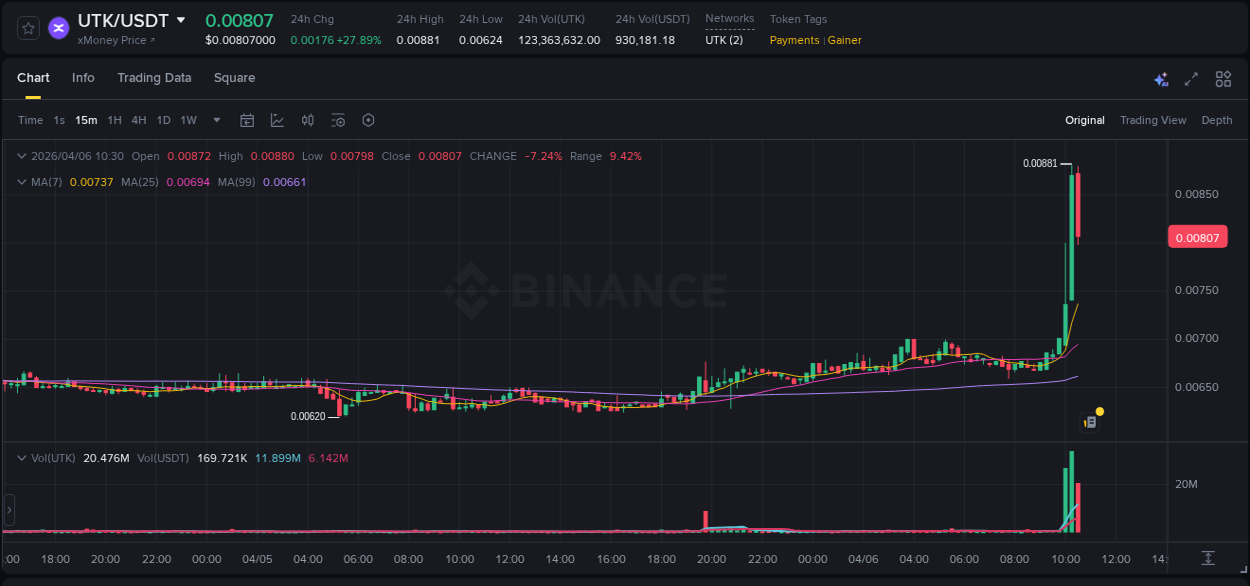Open the date range calendar tool
Viewport: 1250px width, 586px height.
[247, 120]
